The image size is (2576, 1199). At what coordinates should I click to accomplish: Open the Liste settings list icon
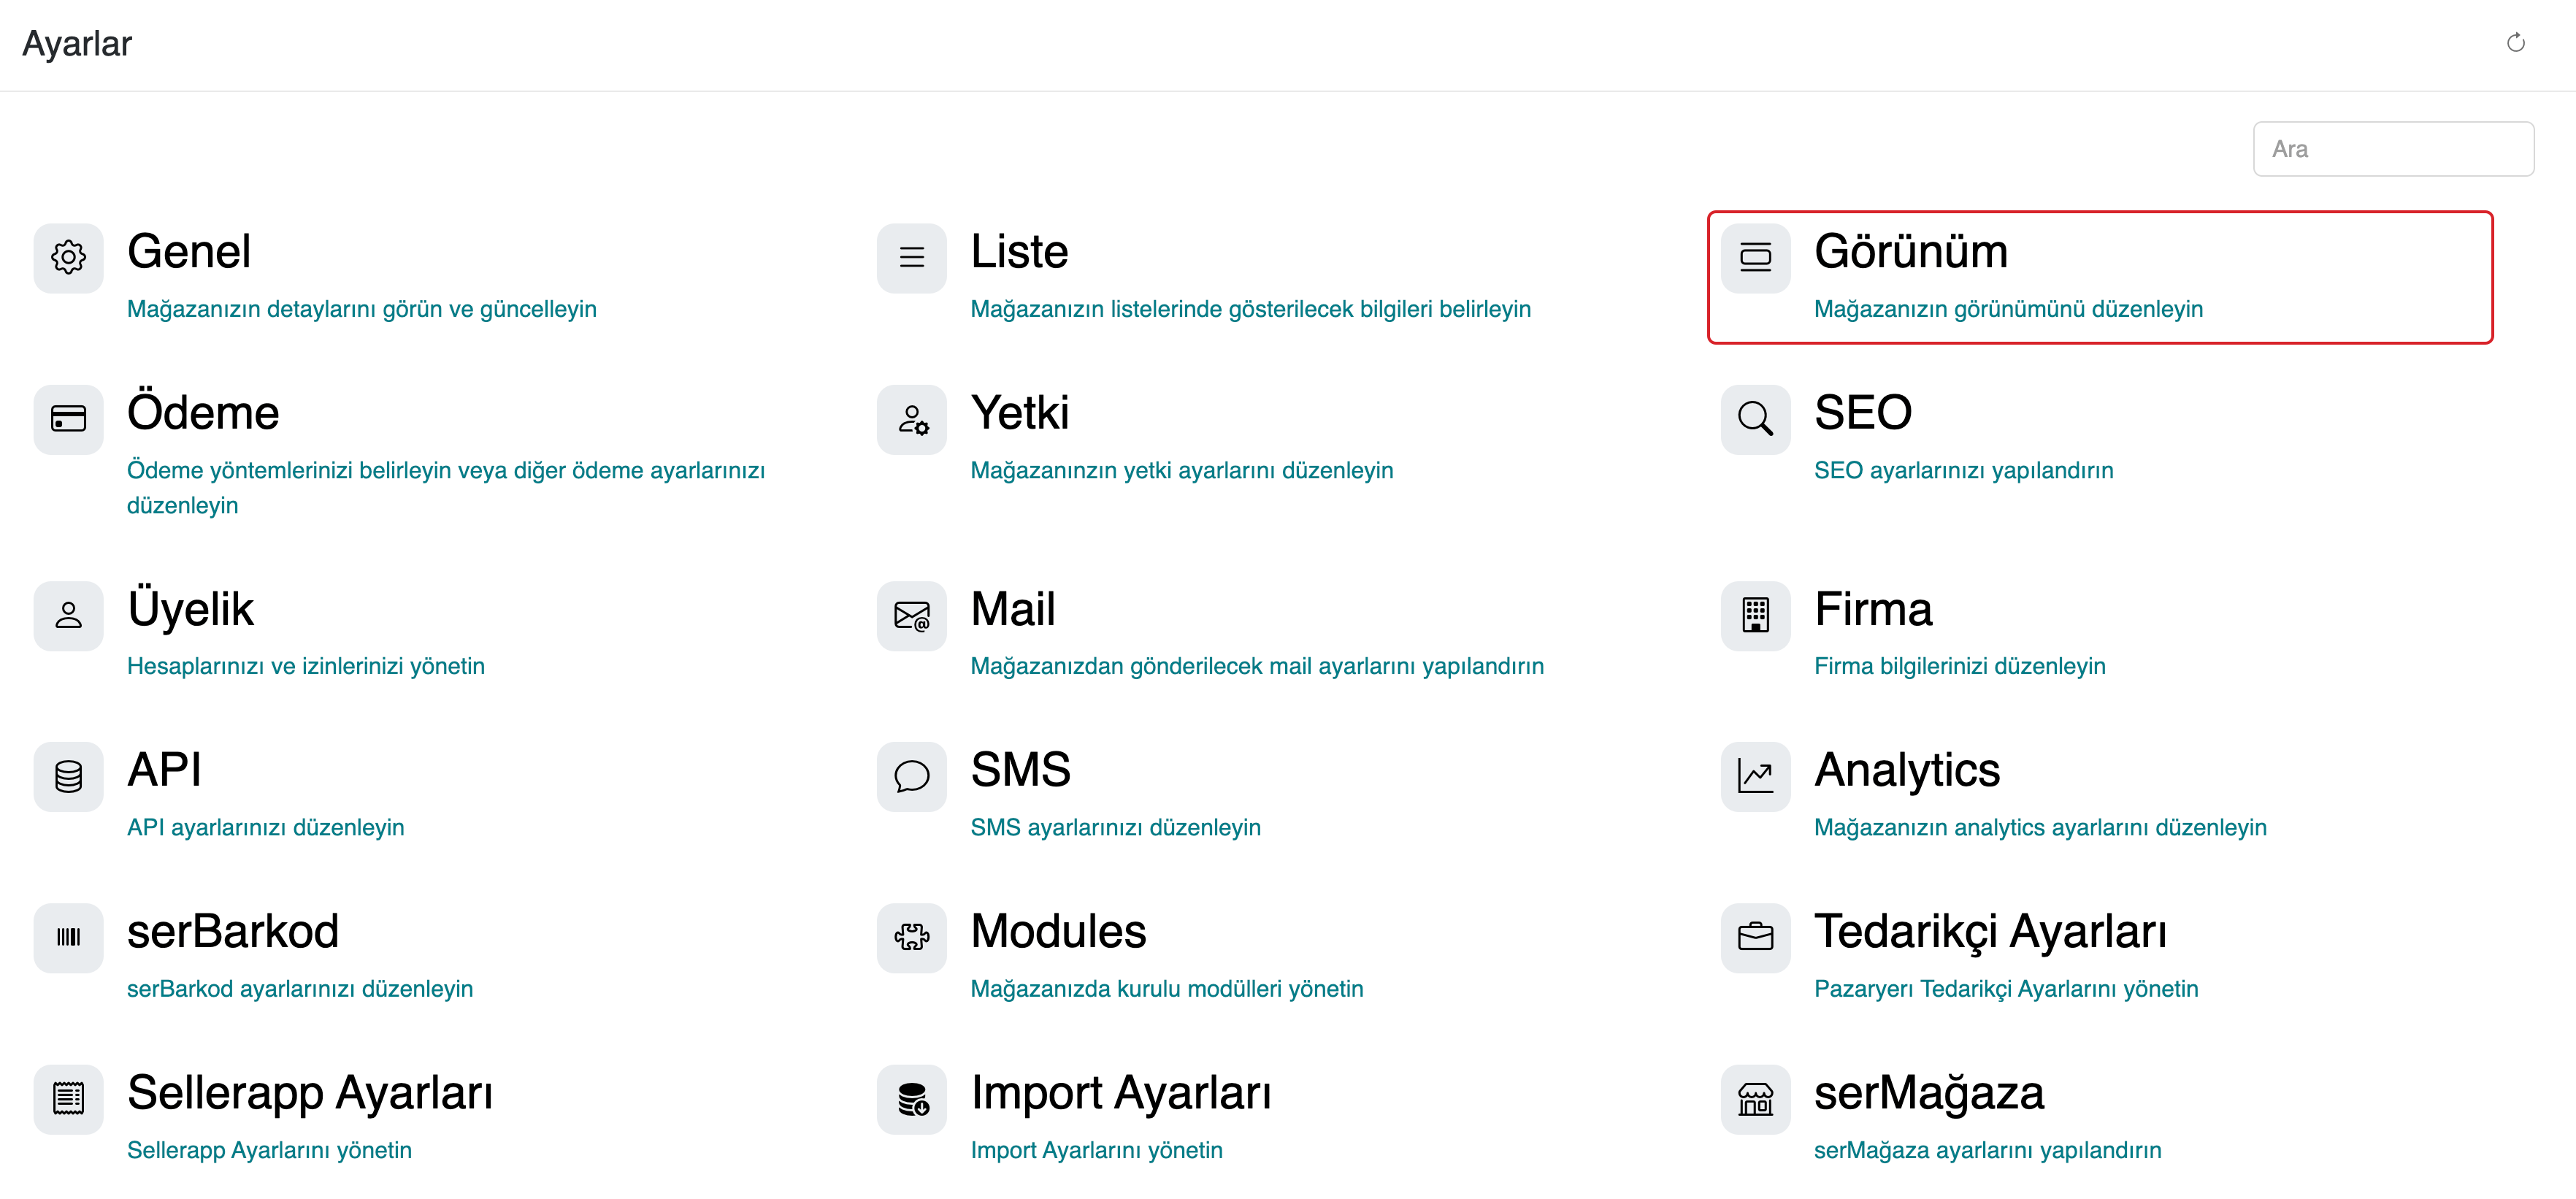point(911,257)
